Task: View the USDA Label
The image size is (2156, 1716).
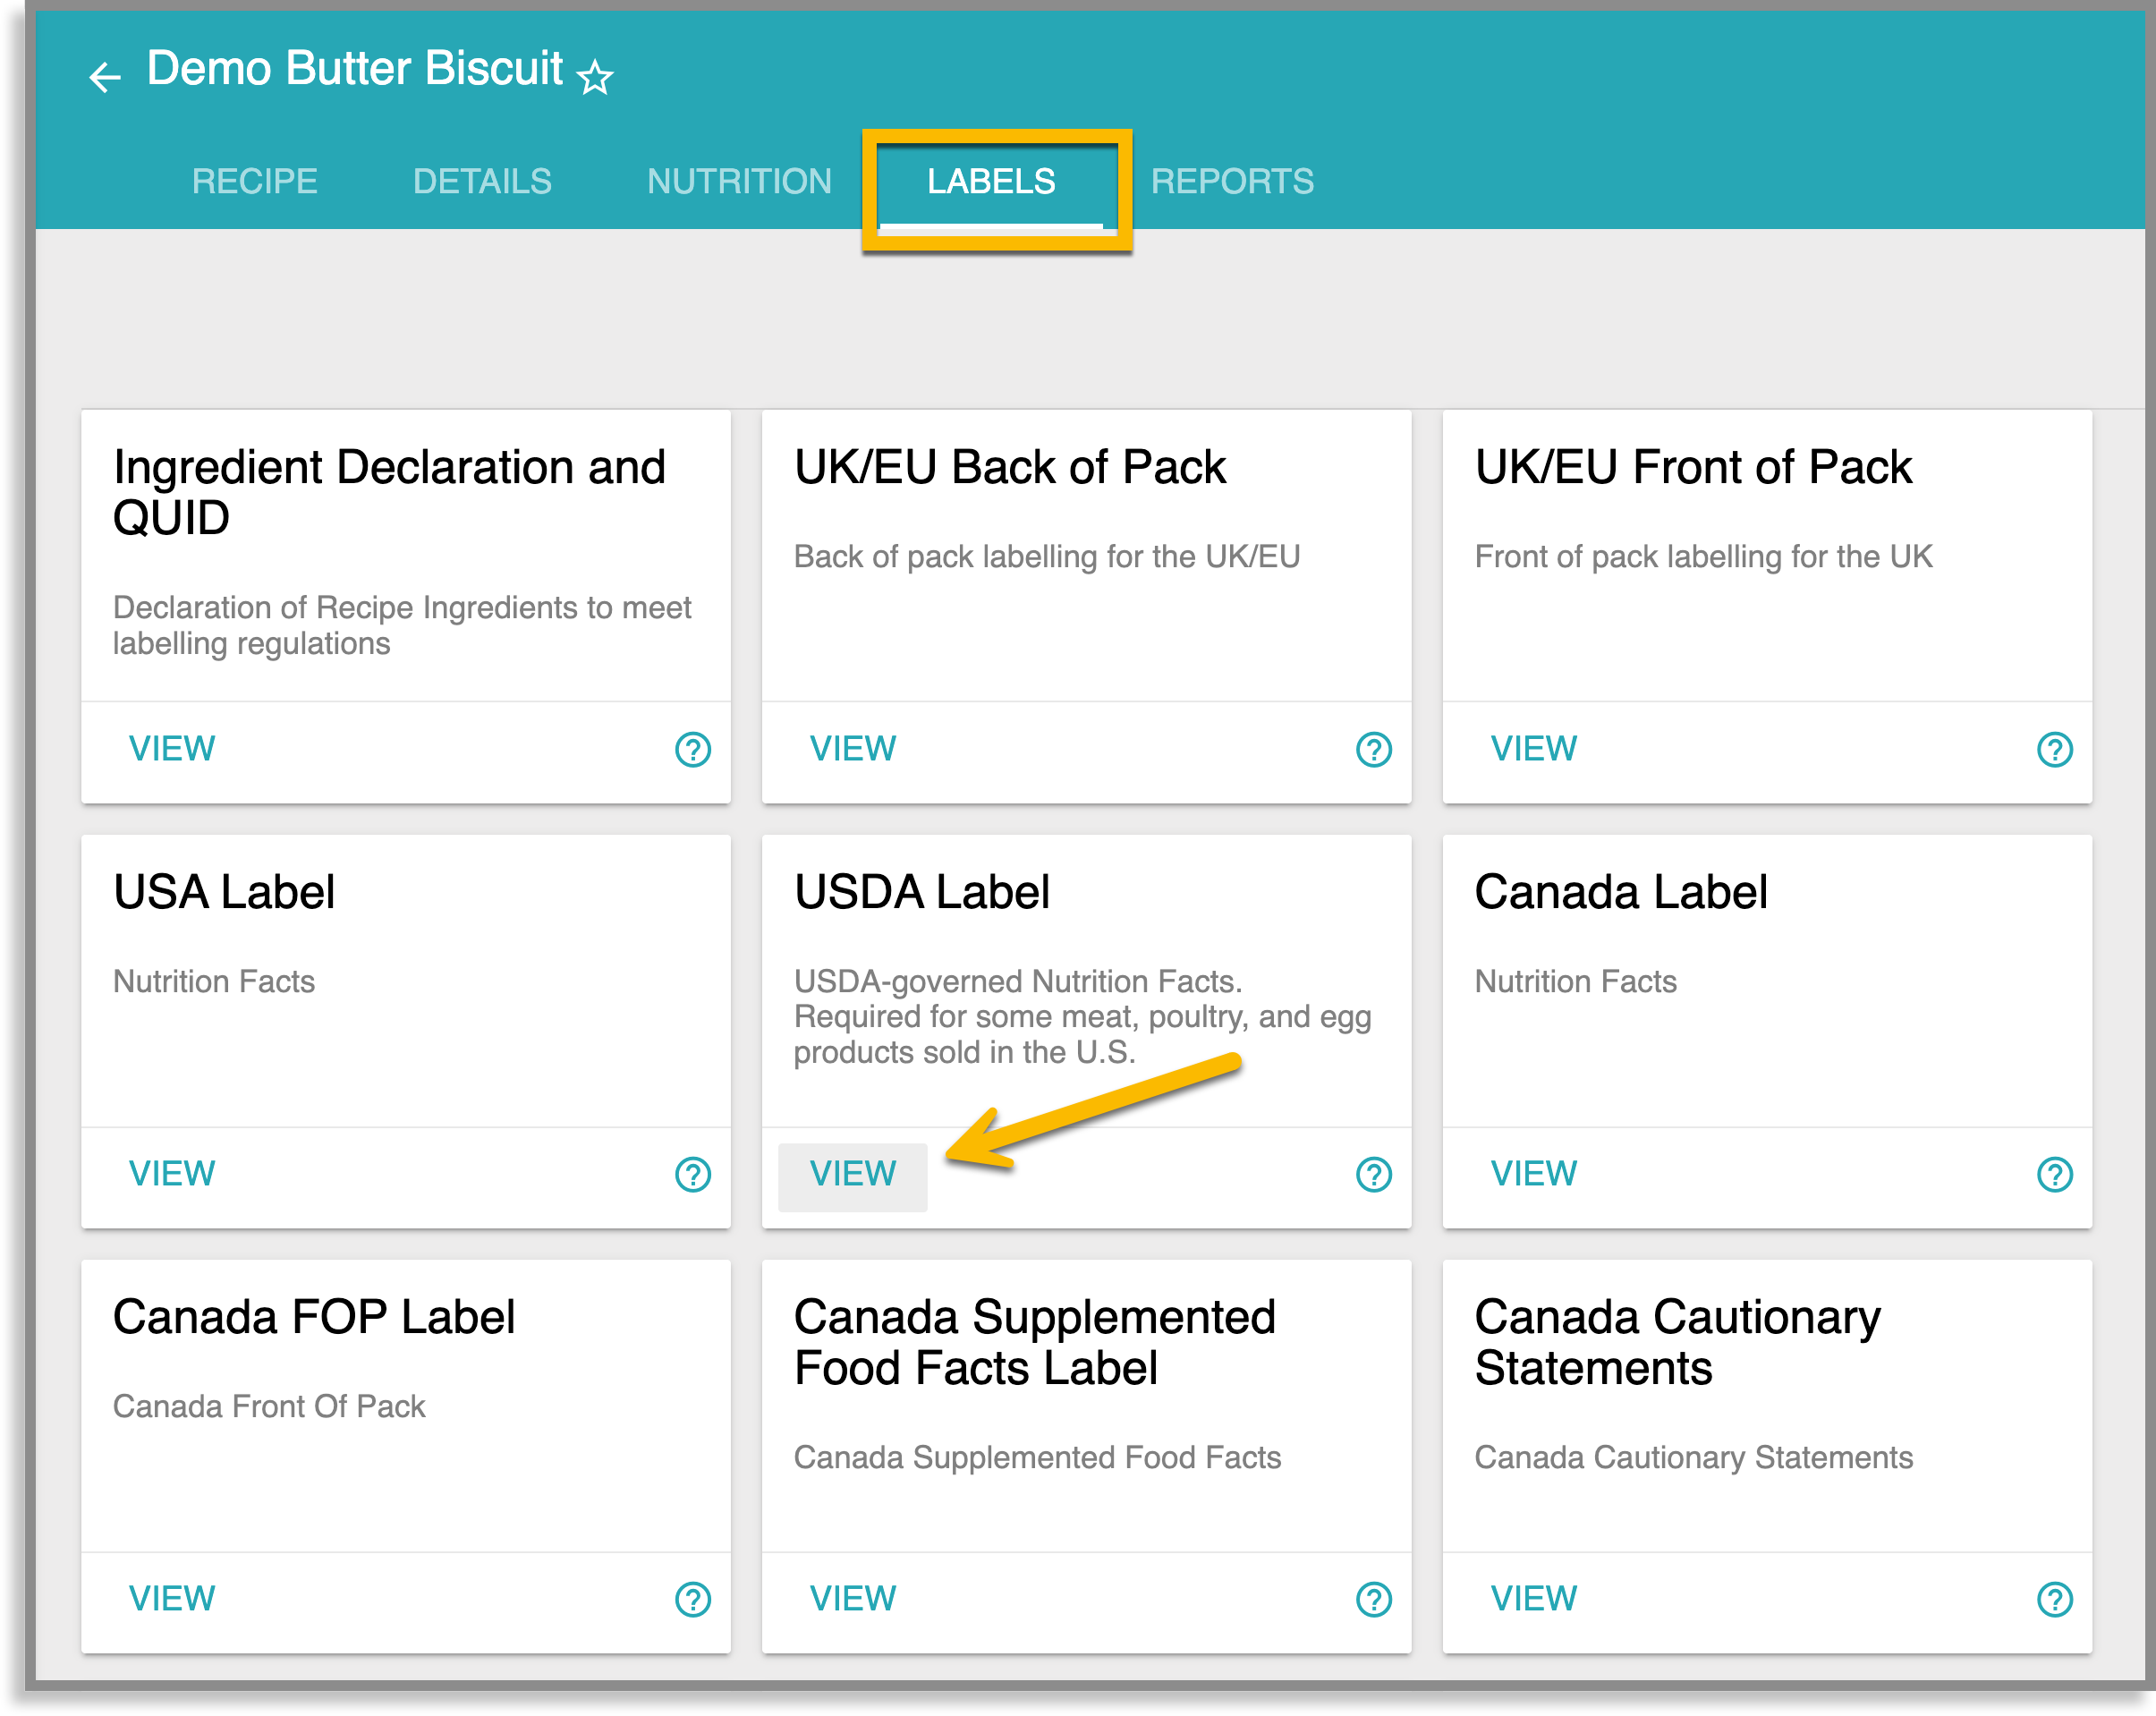Action: tap(852, 1175)
